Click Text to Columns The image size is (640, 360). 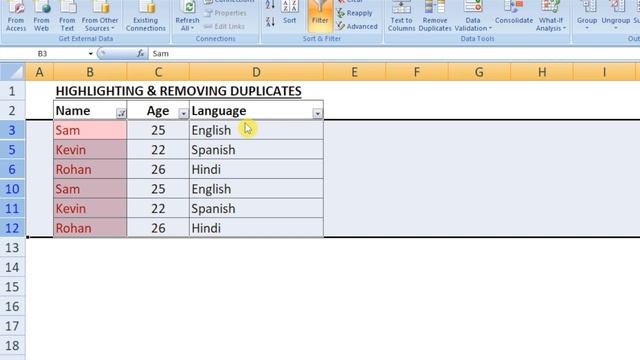[x=401, y=16]
